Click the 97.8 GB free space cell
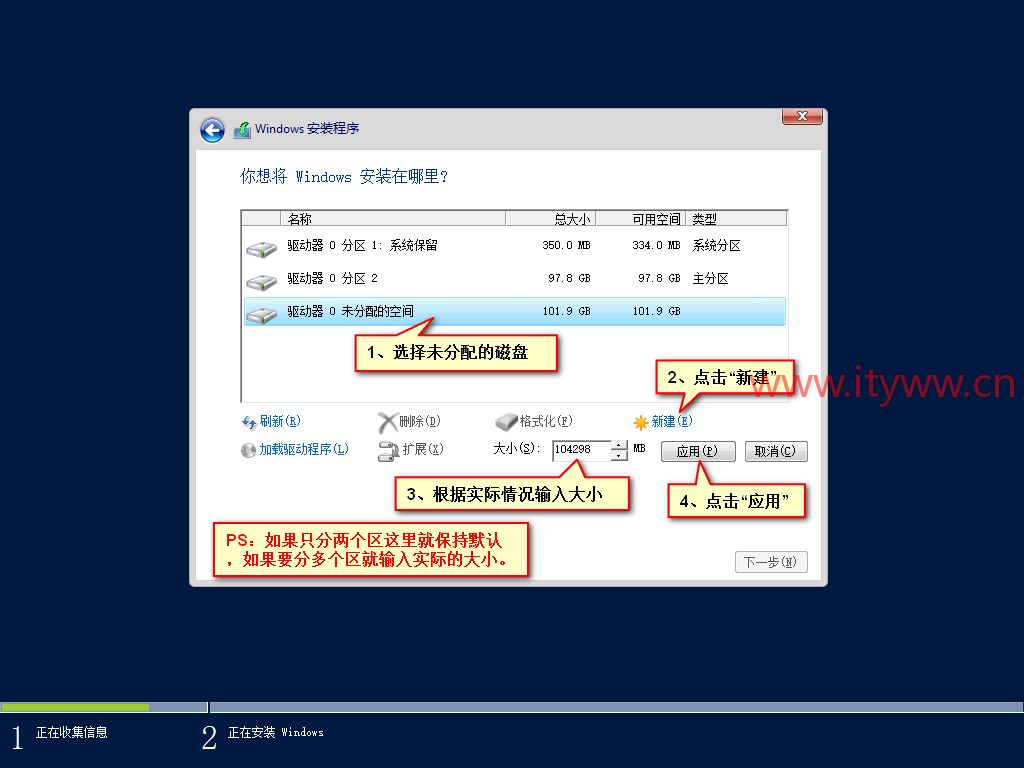Viewport: 1024px width, 768px height. point(659,279)
